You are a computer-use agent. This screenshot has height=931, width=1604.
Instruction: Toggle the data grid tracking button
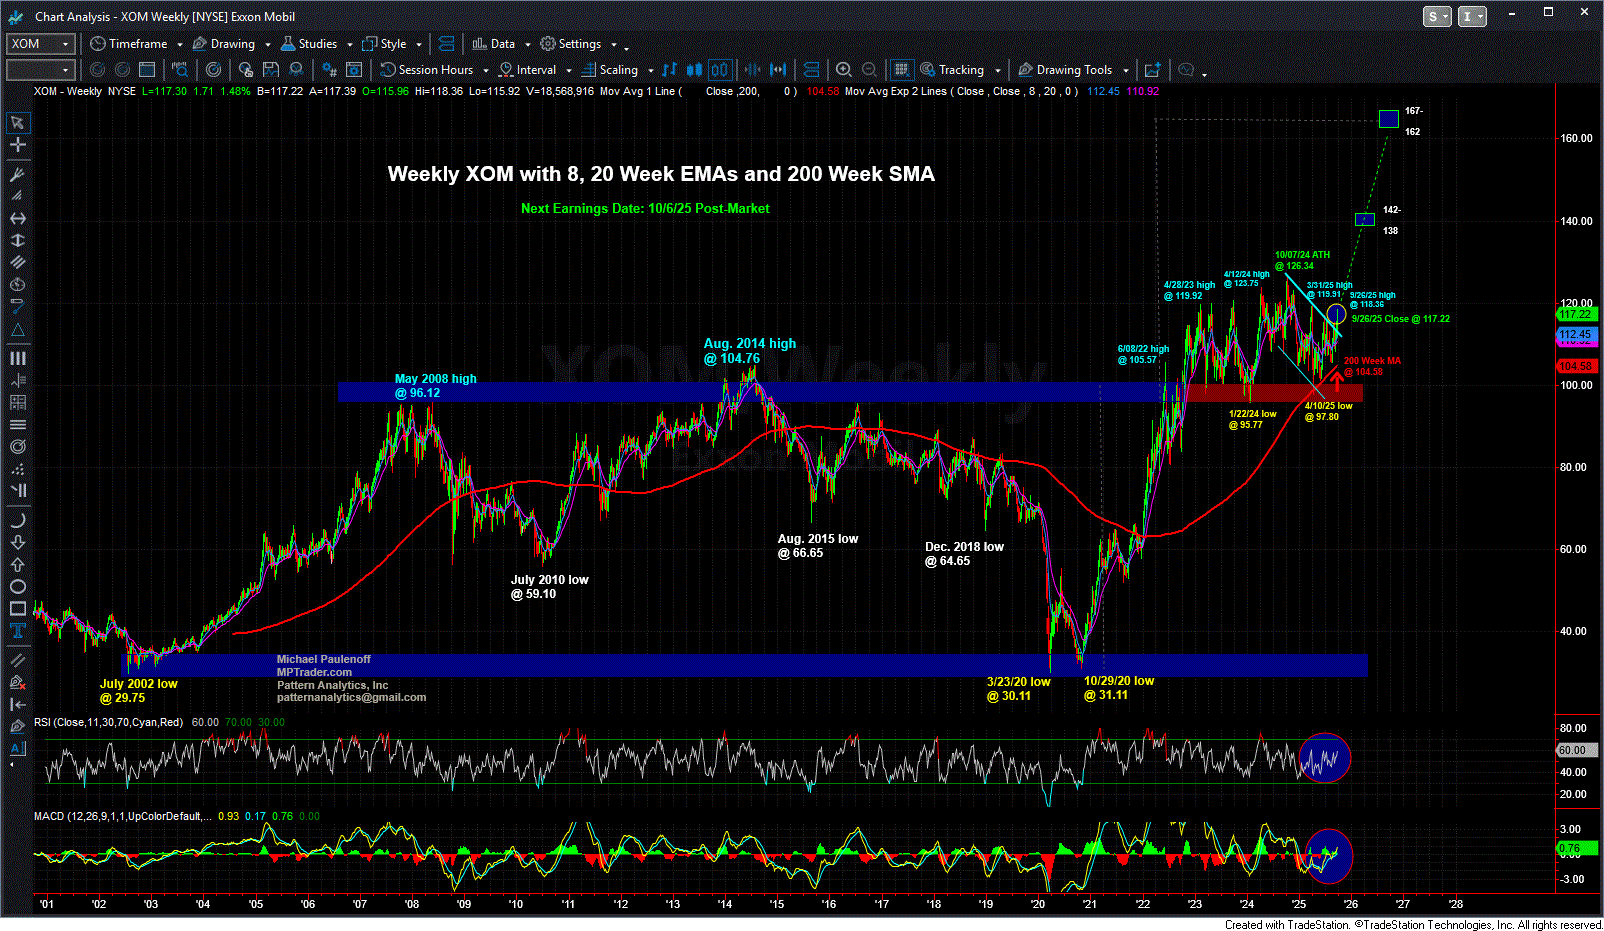(x=902, y=70)
